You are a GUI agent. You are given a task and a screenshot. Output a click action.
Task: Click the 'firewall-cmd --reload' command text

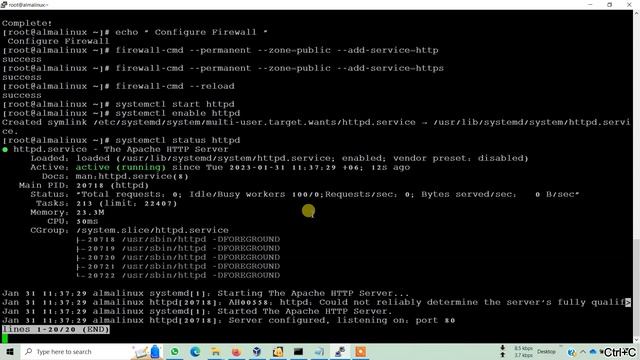point(175,86)
